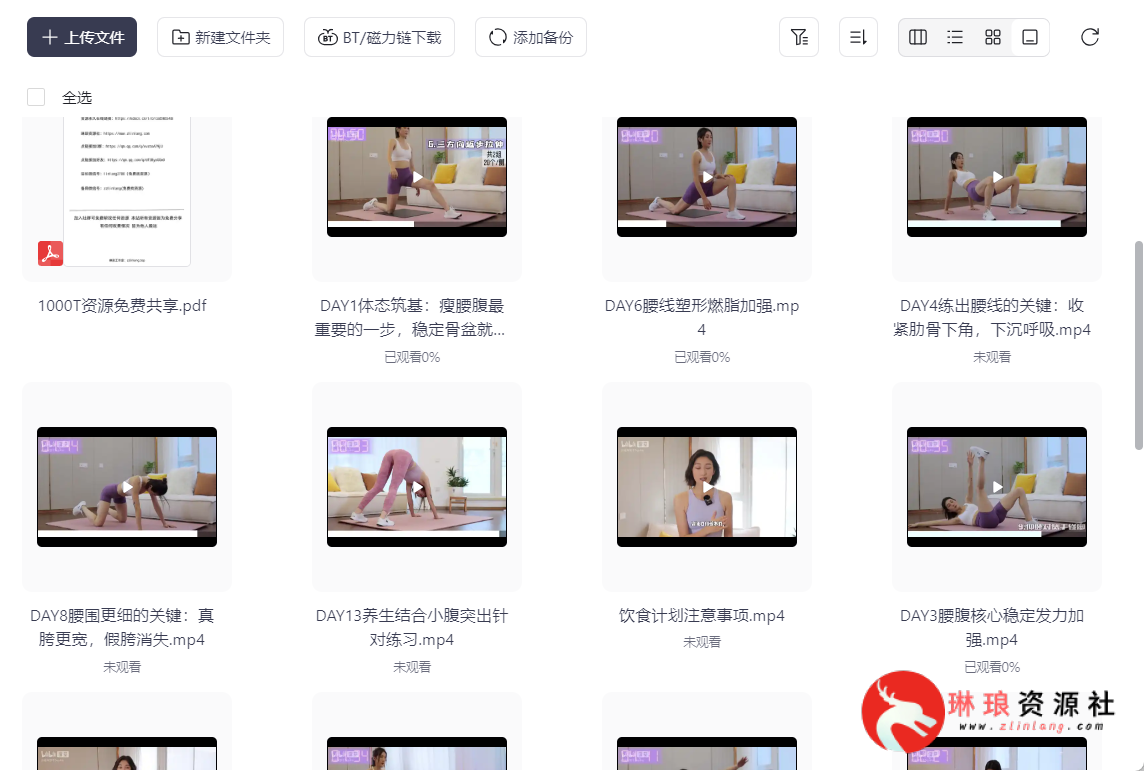Select file name DAY8腰围更细的关键
Image resolution: width=1144 pixels, height=771 pixels.
click(x=122, y=627)
